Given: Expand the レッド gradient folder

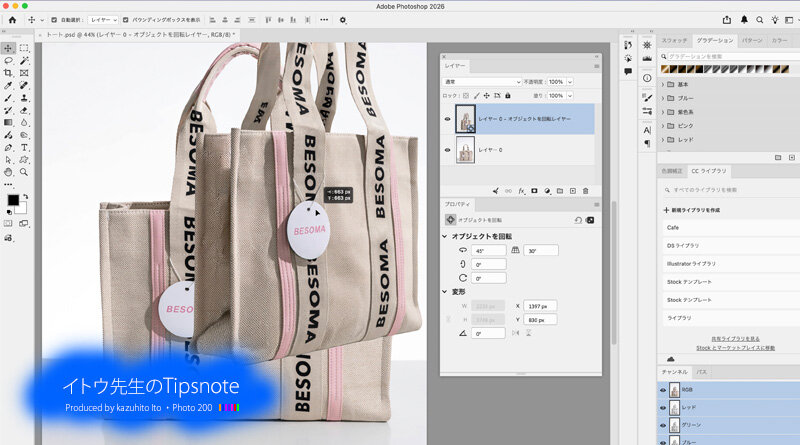Looking at the screenshot, I should point(663,139).
